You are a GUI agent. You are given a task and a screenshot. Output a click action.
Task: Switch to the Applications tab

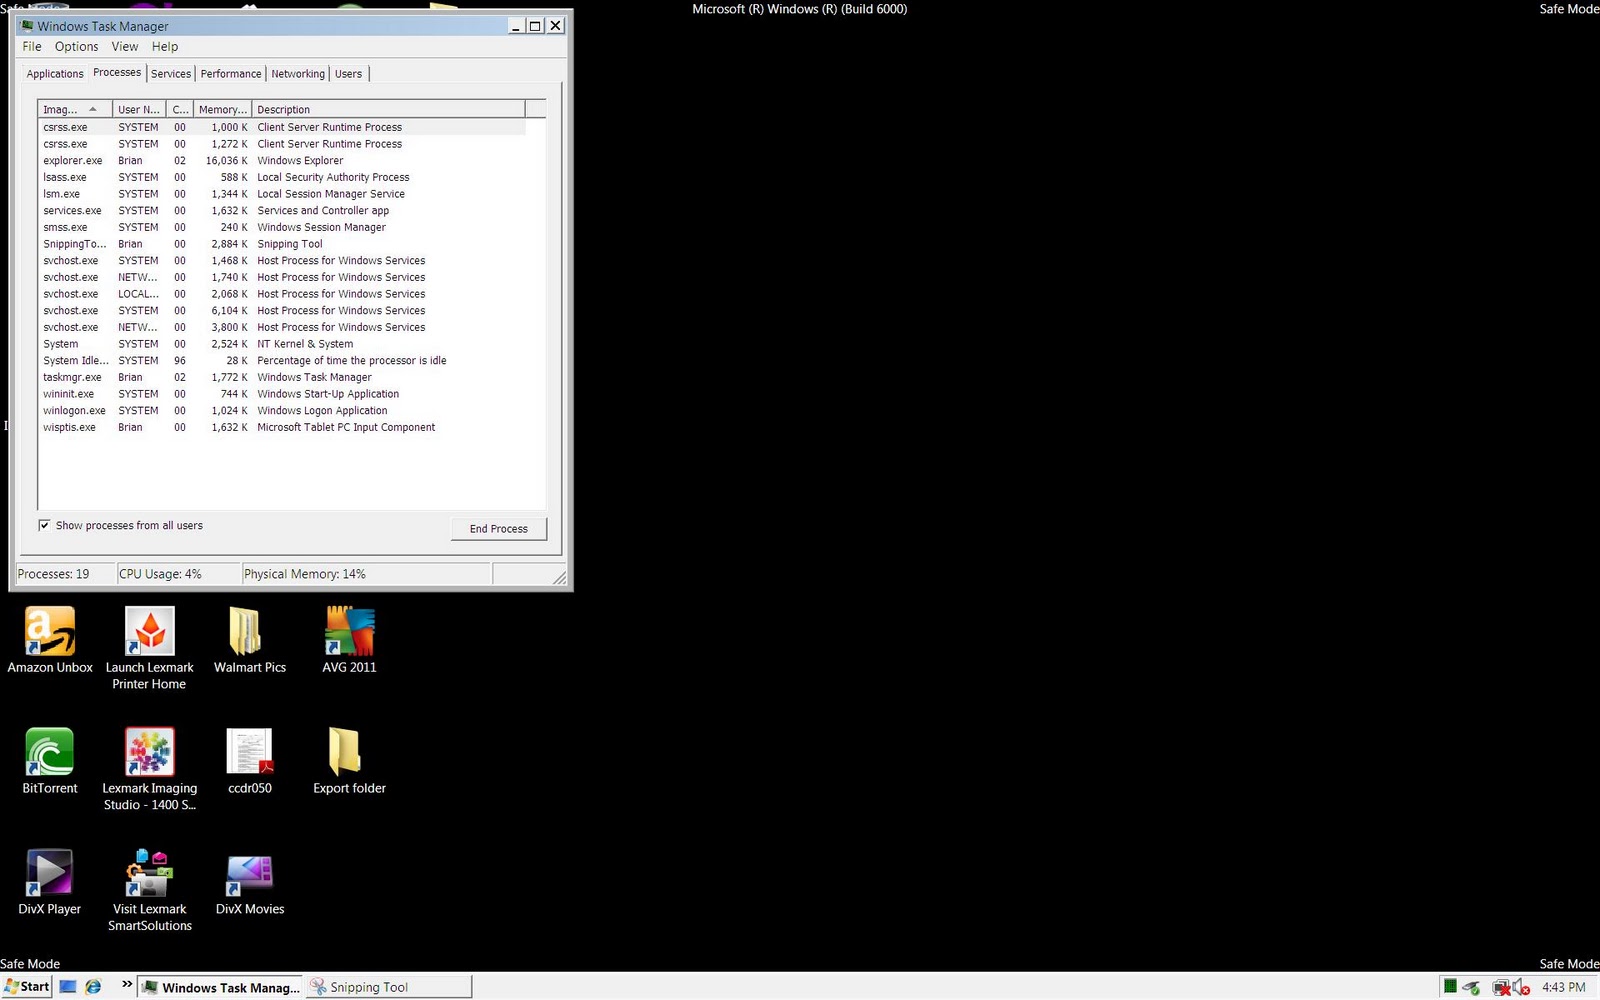point(55,74)
